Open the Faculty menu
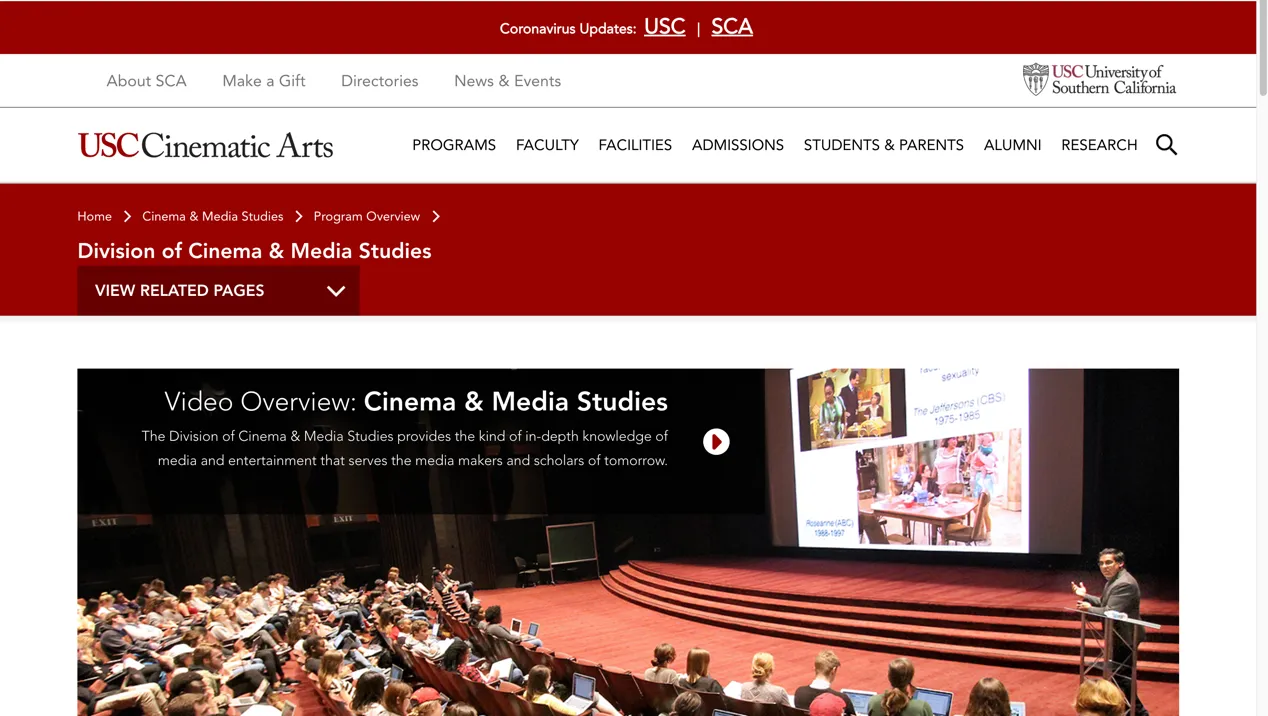1268x716 pixels. click(x=547, y=145)
